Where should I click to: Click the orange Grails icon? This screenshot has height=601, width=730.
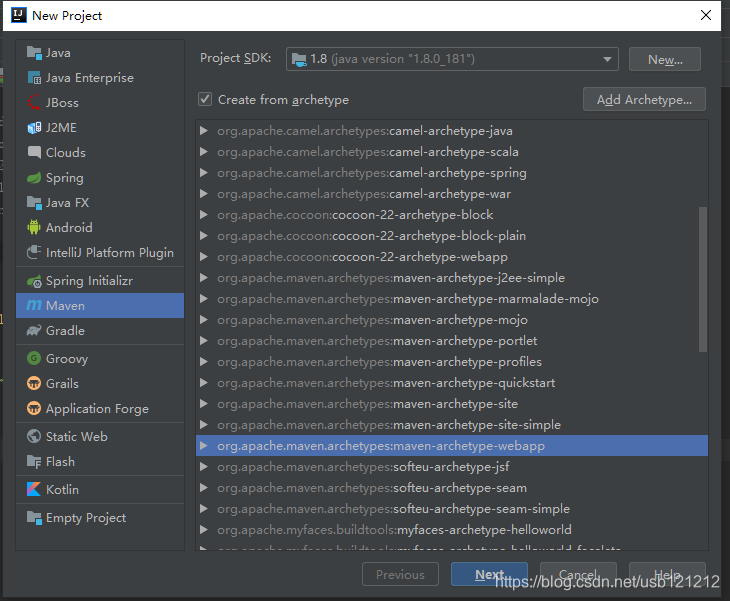coord(34,384)
